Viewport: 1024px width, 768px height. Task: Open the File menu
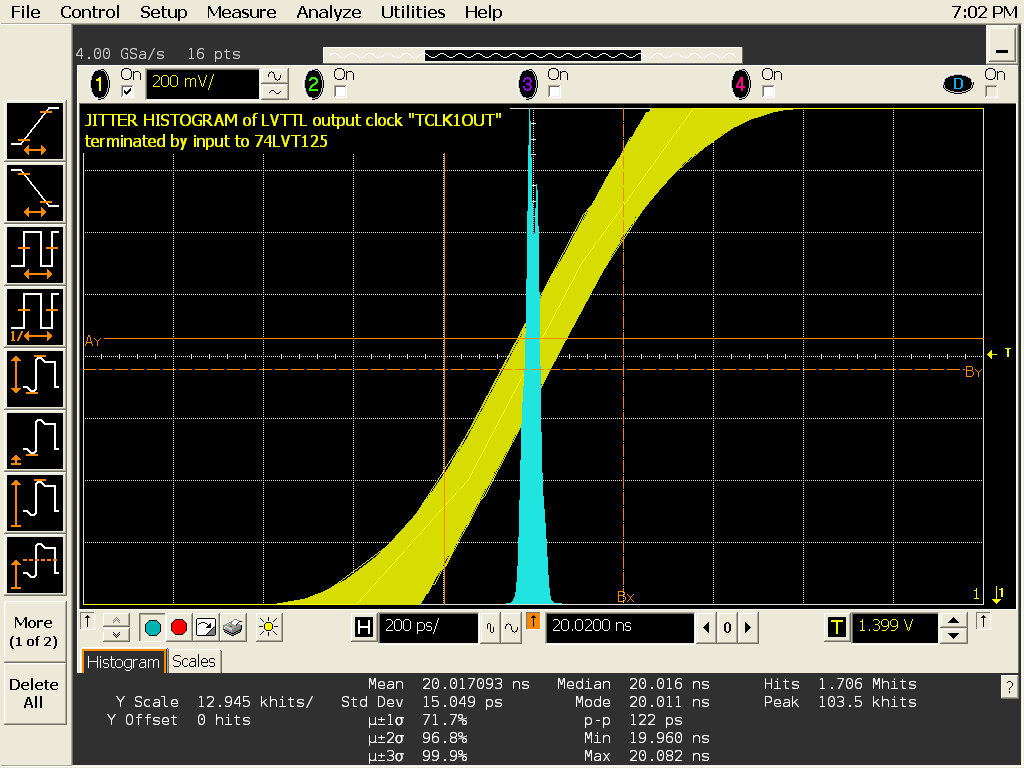(25, 12)
